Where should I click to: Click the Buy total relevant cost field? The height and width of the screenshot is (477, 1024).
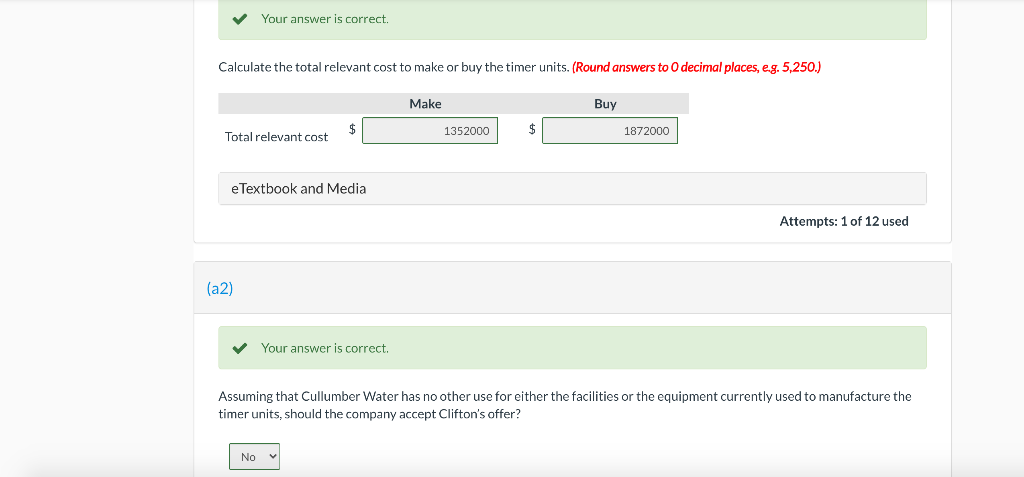pos(609,131)
